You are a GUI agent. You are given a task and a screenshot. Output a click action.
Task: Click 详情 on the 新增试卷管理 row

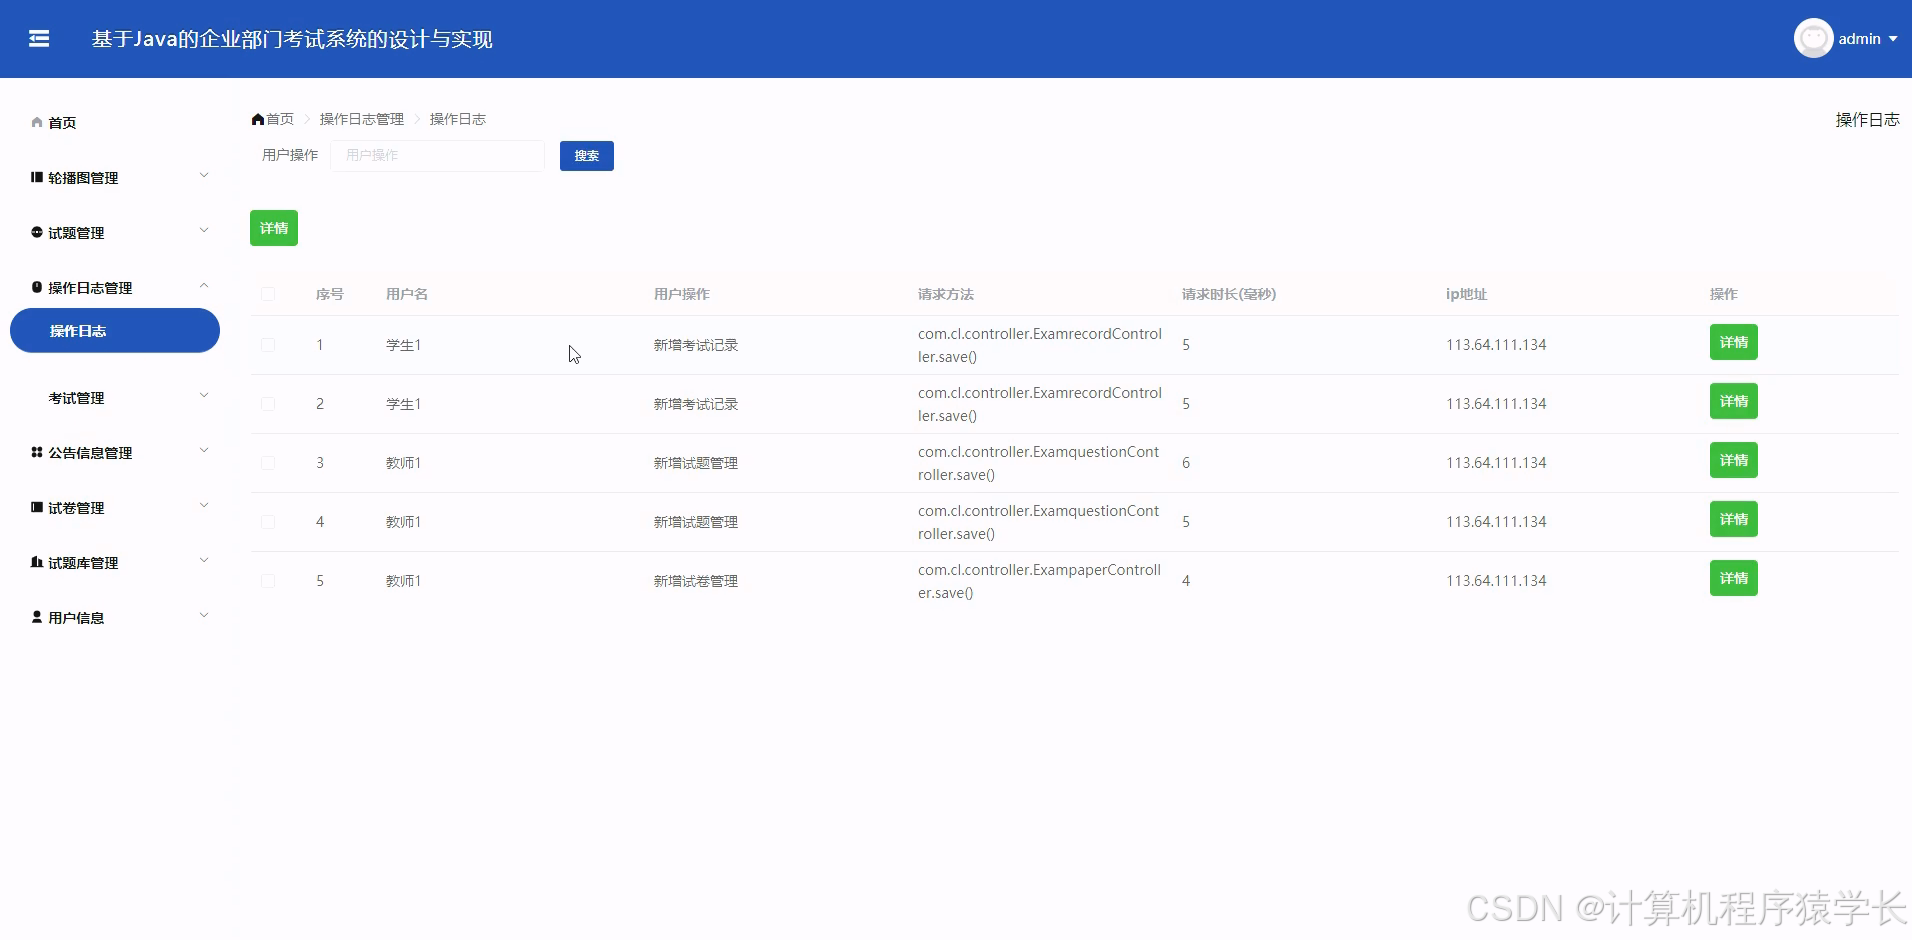(x=1733, y=578)
